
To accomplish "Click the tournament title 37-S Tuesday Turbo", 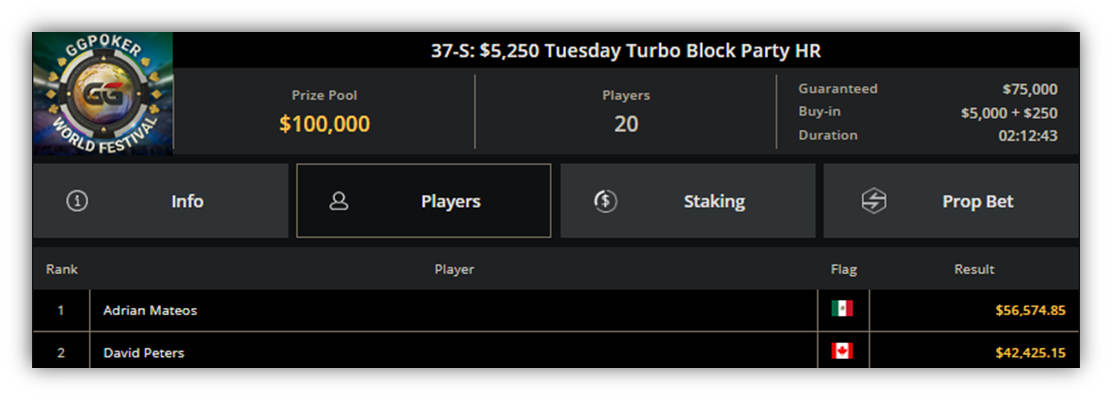I will (x=626, y=51).
